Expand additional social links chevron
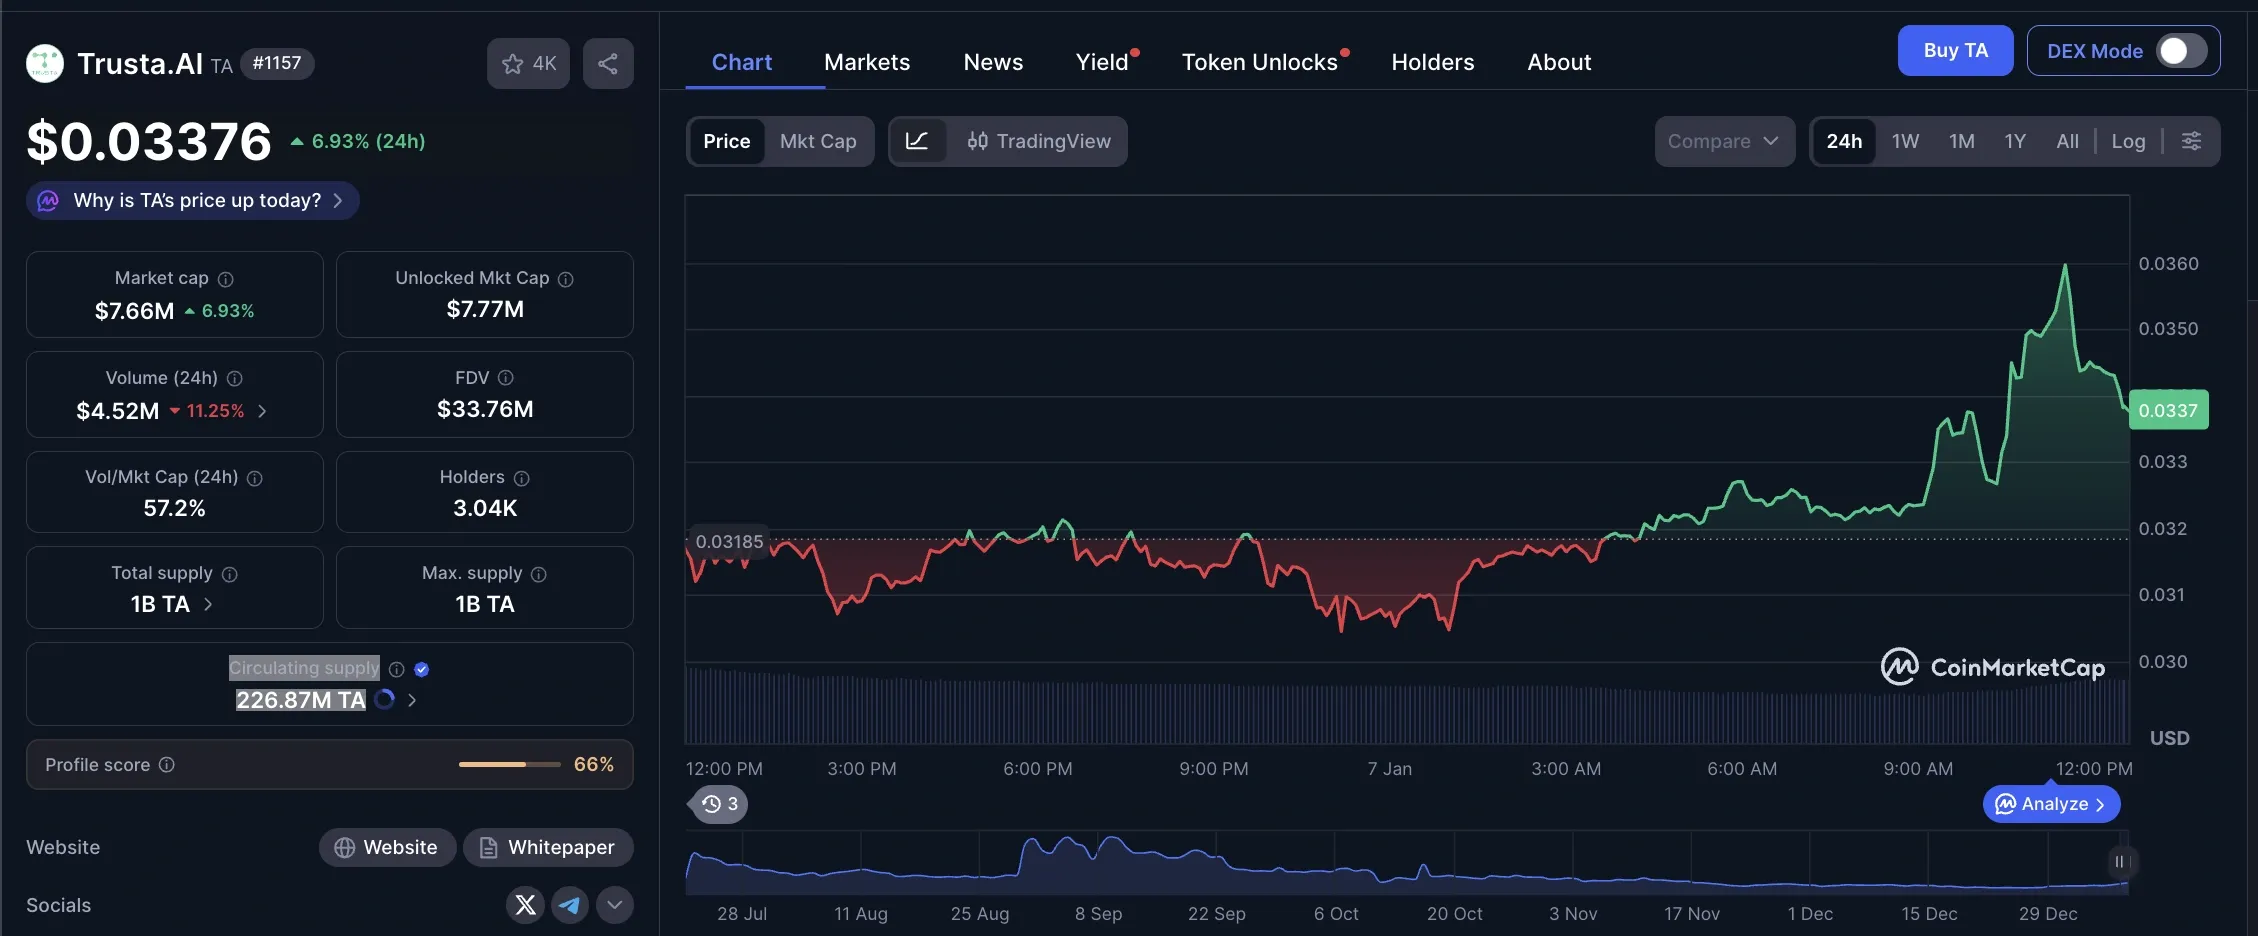Viewport: 2258px width, 936px height. pyautogui.click(x=614, y=905)
